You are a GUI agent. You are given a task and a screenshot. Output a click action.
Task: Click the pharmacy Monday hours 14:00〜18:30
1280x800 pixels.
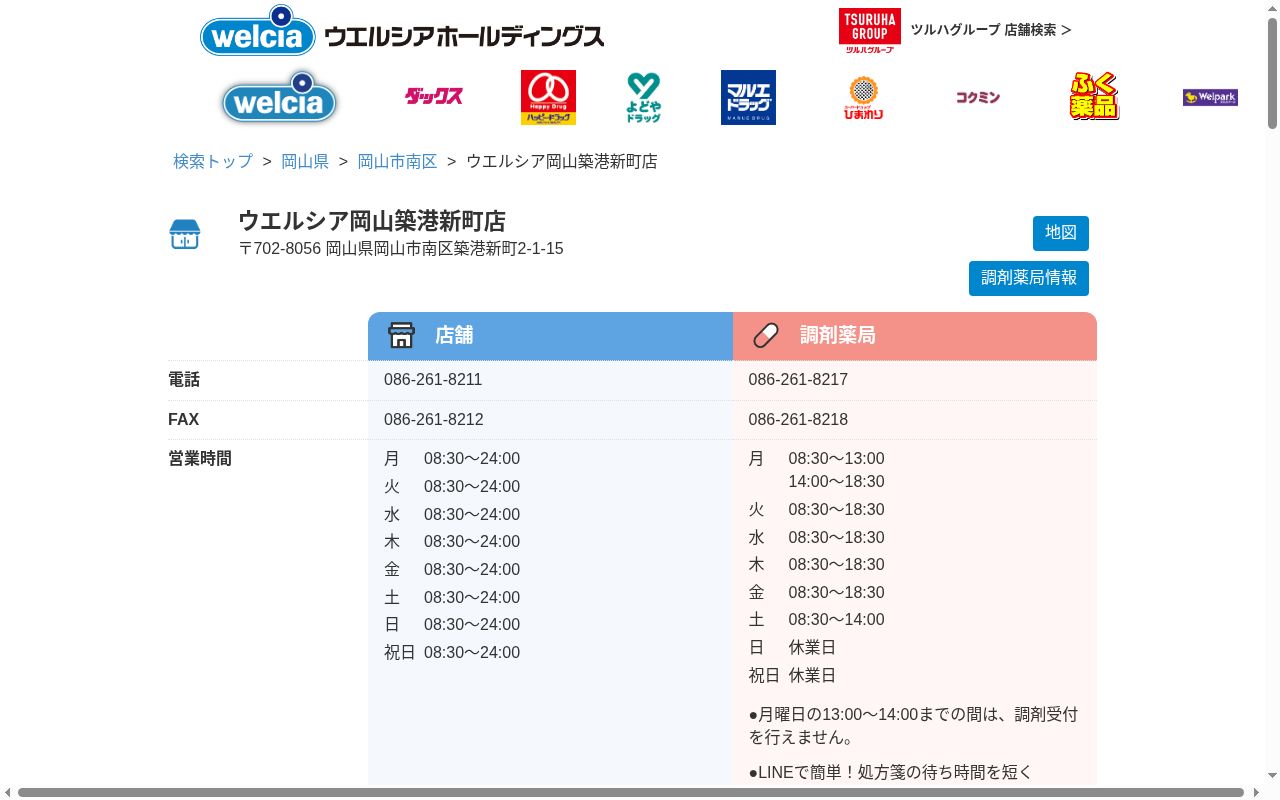[x=837, y=482]
